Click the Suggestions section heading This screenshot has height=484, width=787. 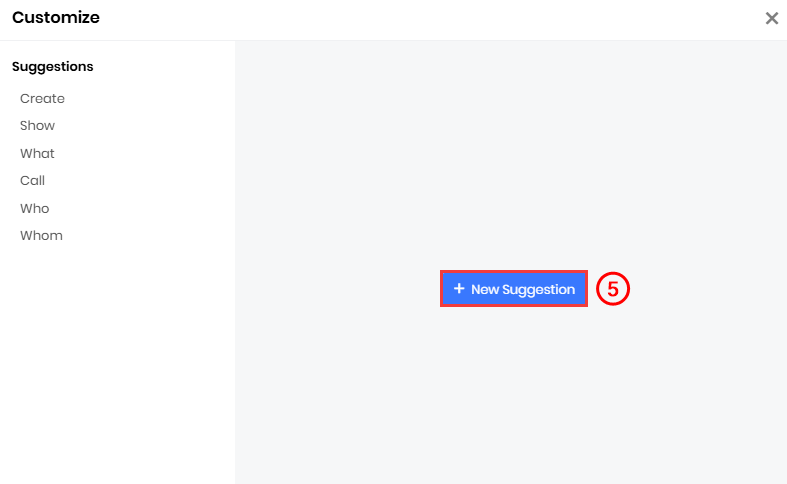(x=53, y=66)
